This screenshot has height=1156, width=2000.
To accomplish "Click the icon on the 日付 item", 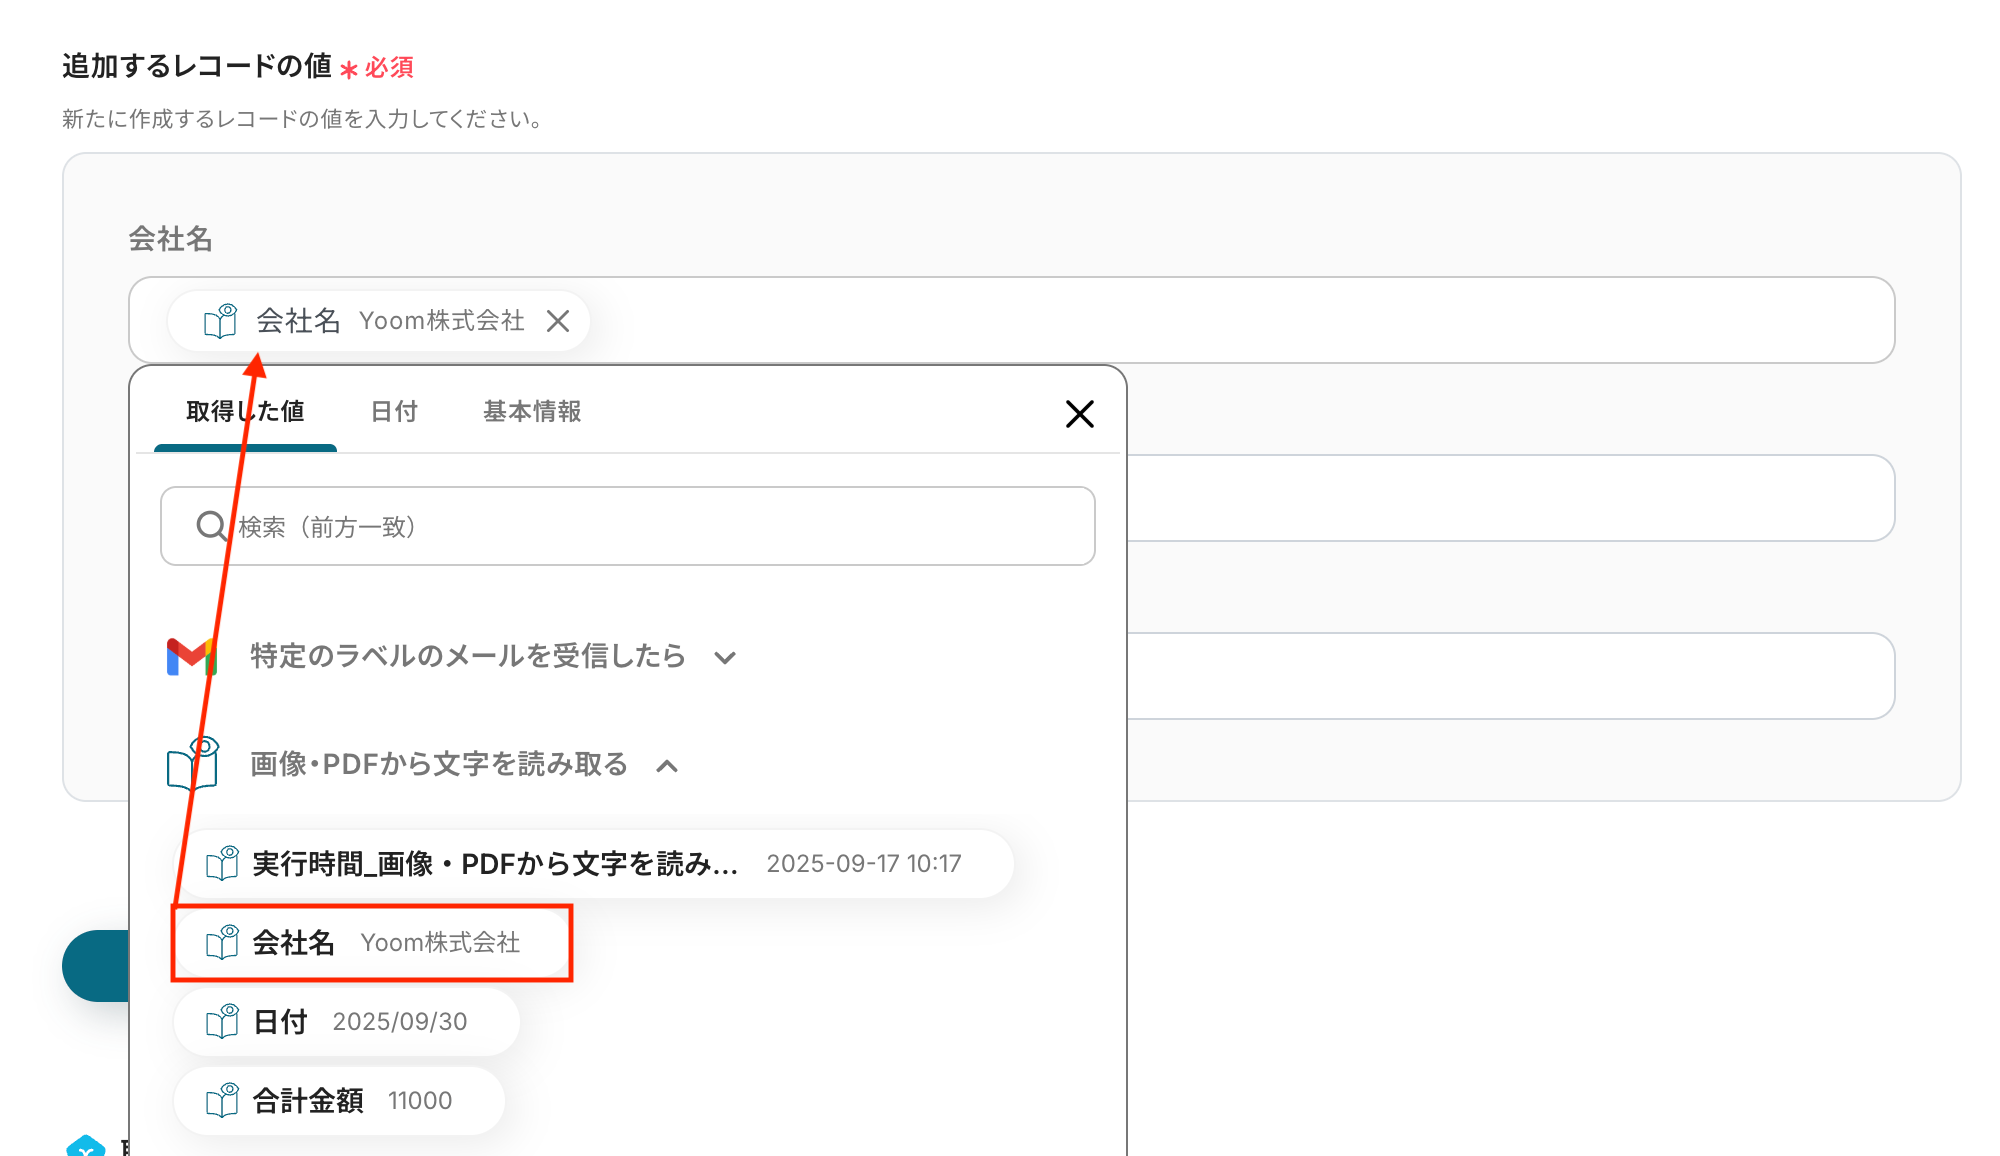I will [222, 1021].
